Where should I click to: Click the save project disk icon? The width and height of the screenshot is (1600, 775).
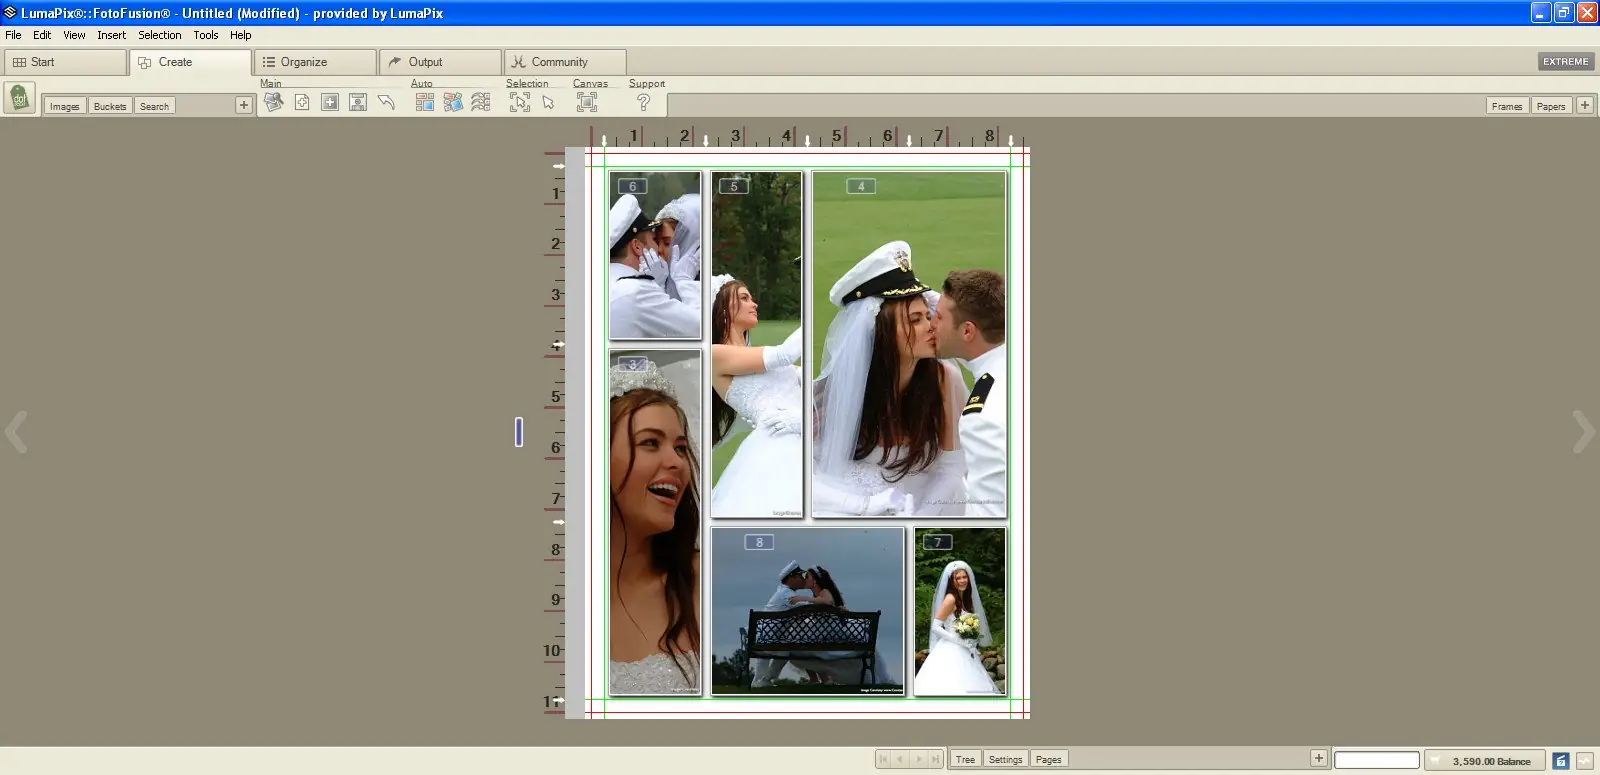point(358,102)
